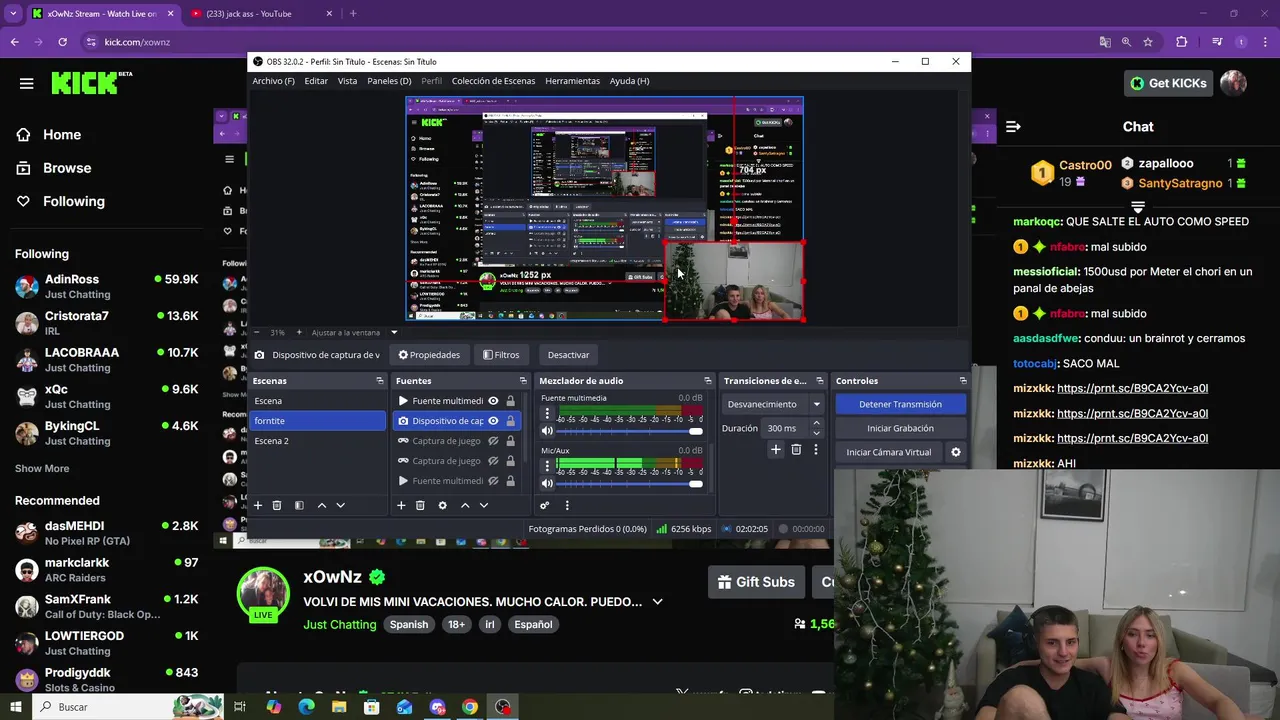1280x720 pixels.
Task: Adjust Fuente multimedia volume slider
Action: coord(630,431)
